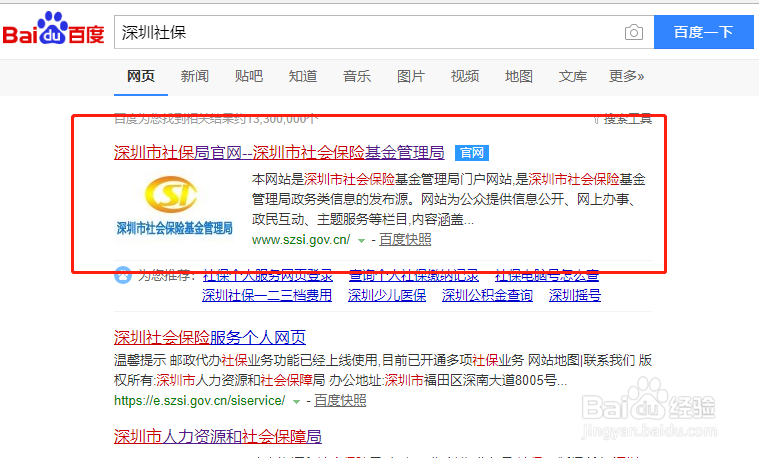
Task: Click the Baidu logo
Action: (54, 29)
